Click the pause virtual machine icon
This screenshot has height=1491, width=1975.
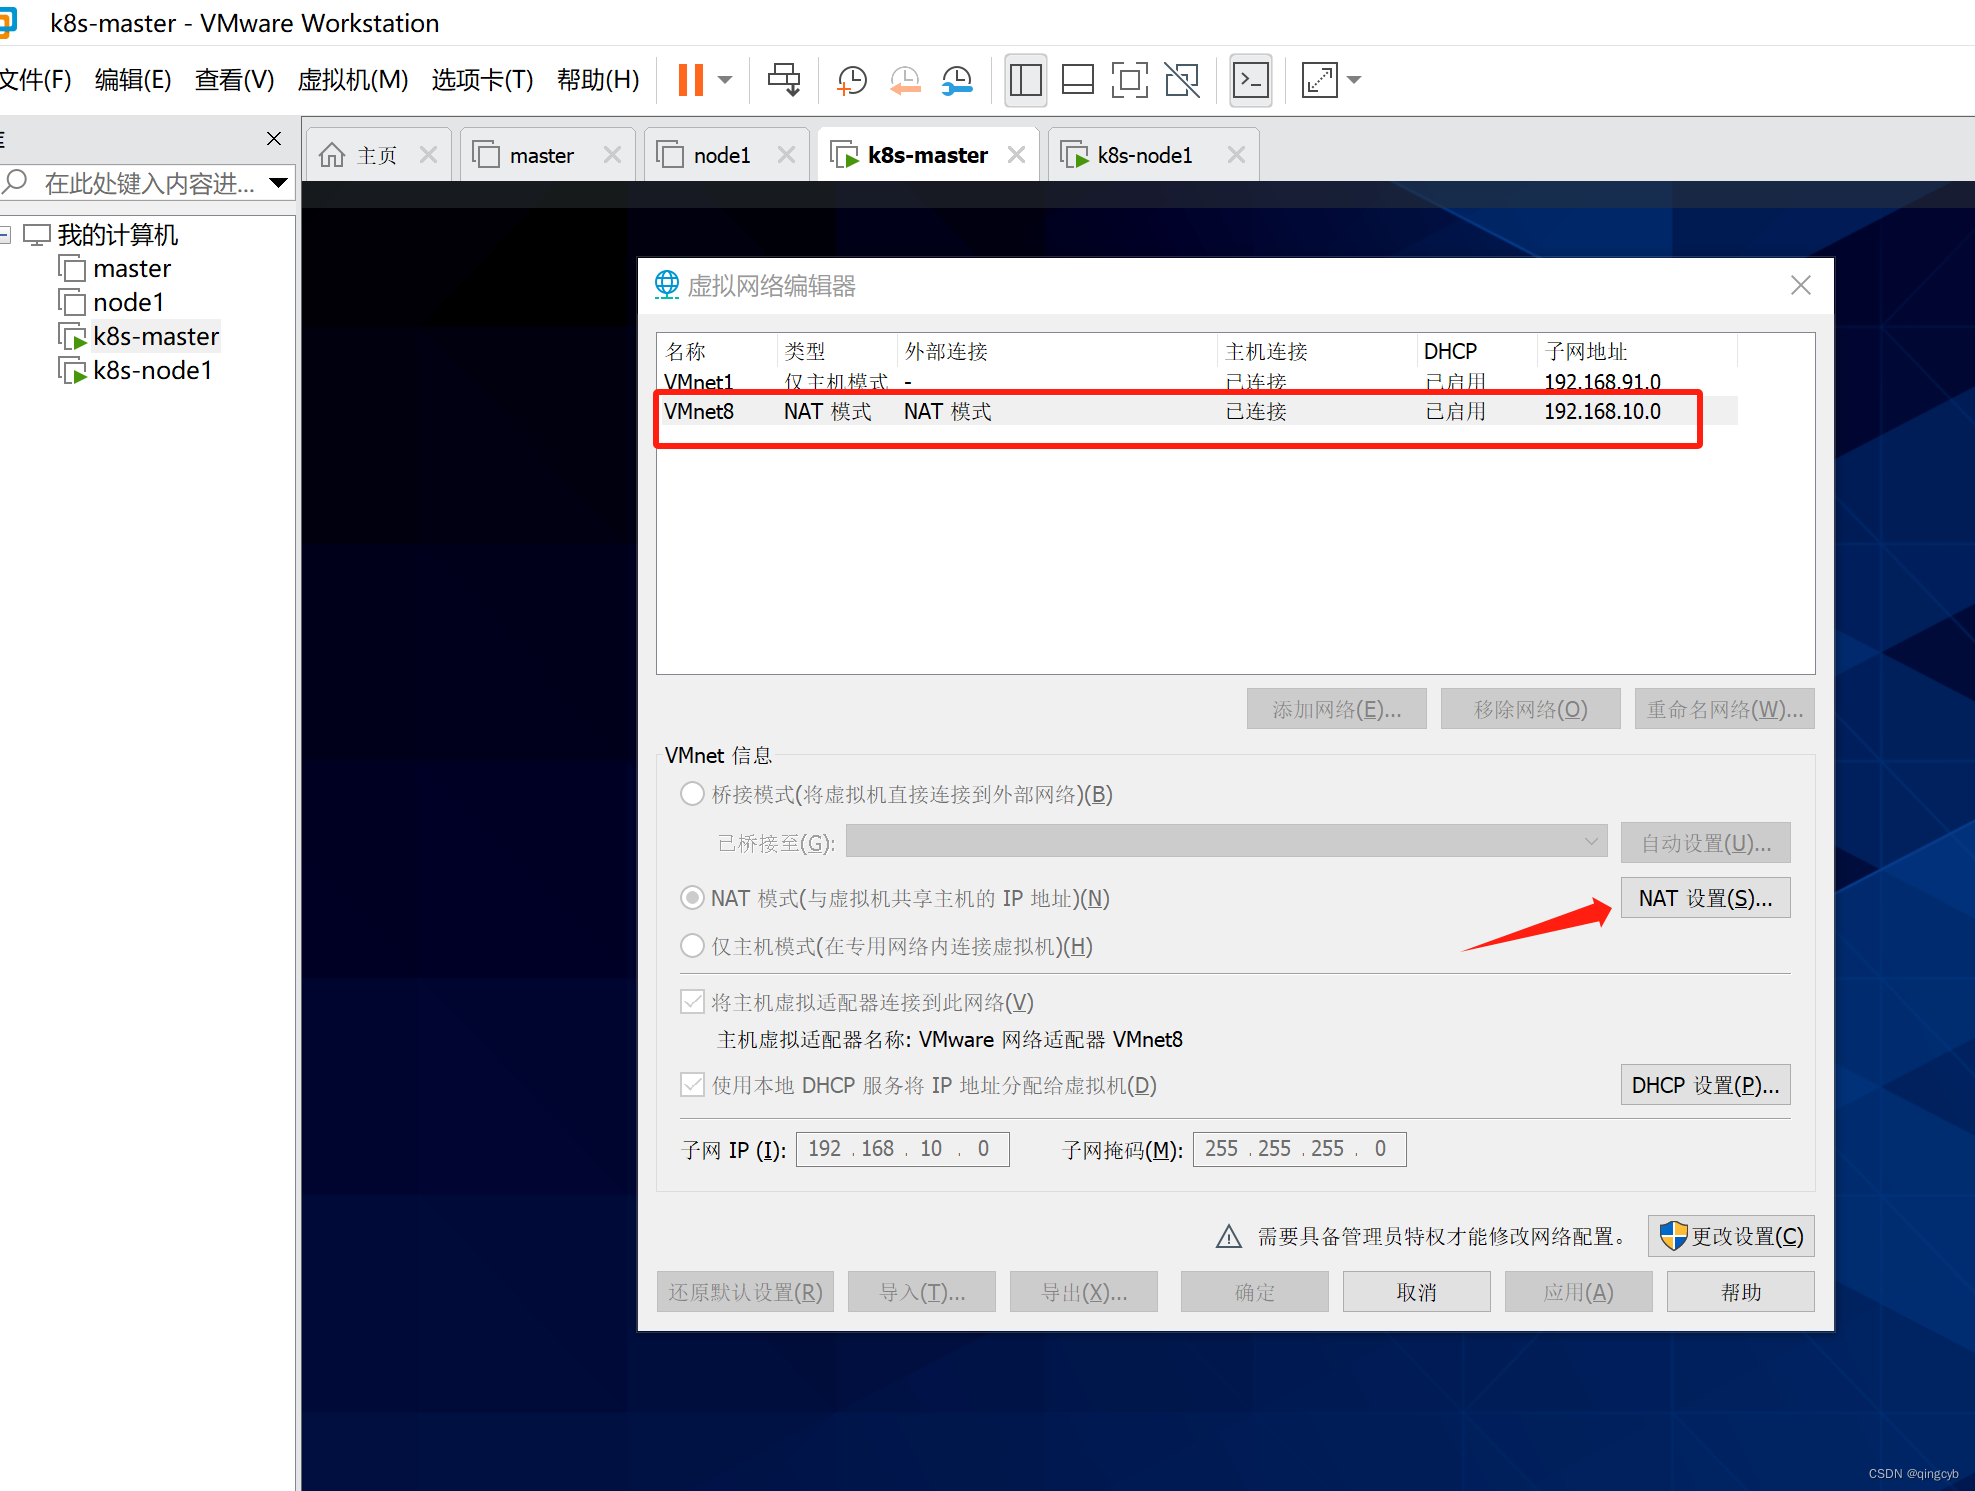click(690, 80)
